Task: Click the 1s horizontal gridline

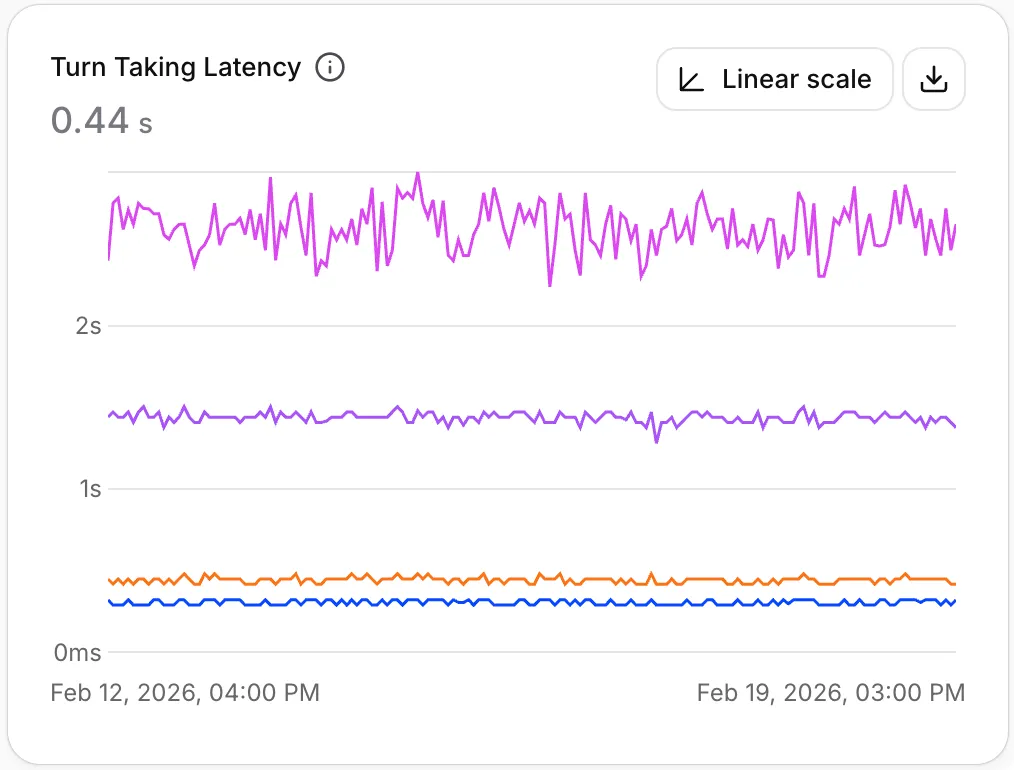Action: tap(532, 489)
